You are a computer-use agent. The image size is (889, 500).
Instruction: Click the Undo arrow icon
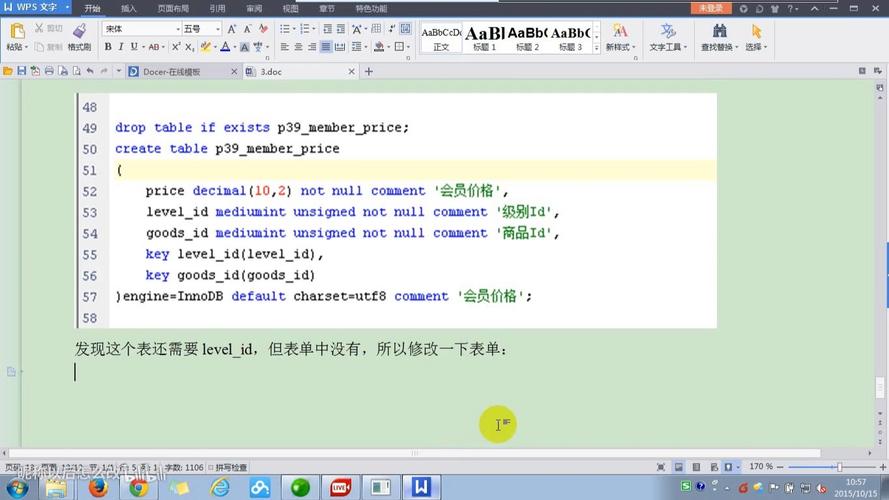[x=90, y=71]
